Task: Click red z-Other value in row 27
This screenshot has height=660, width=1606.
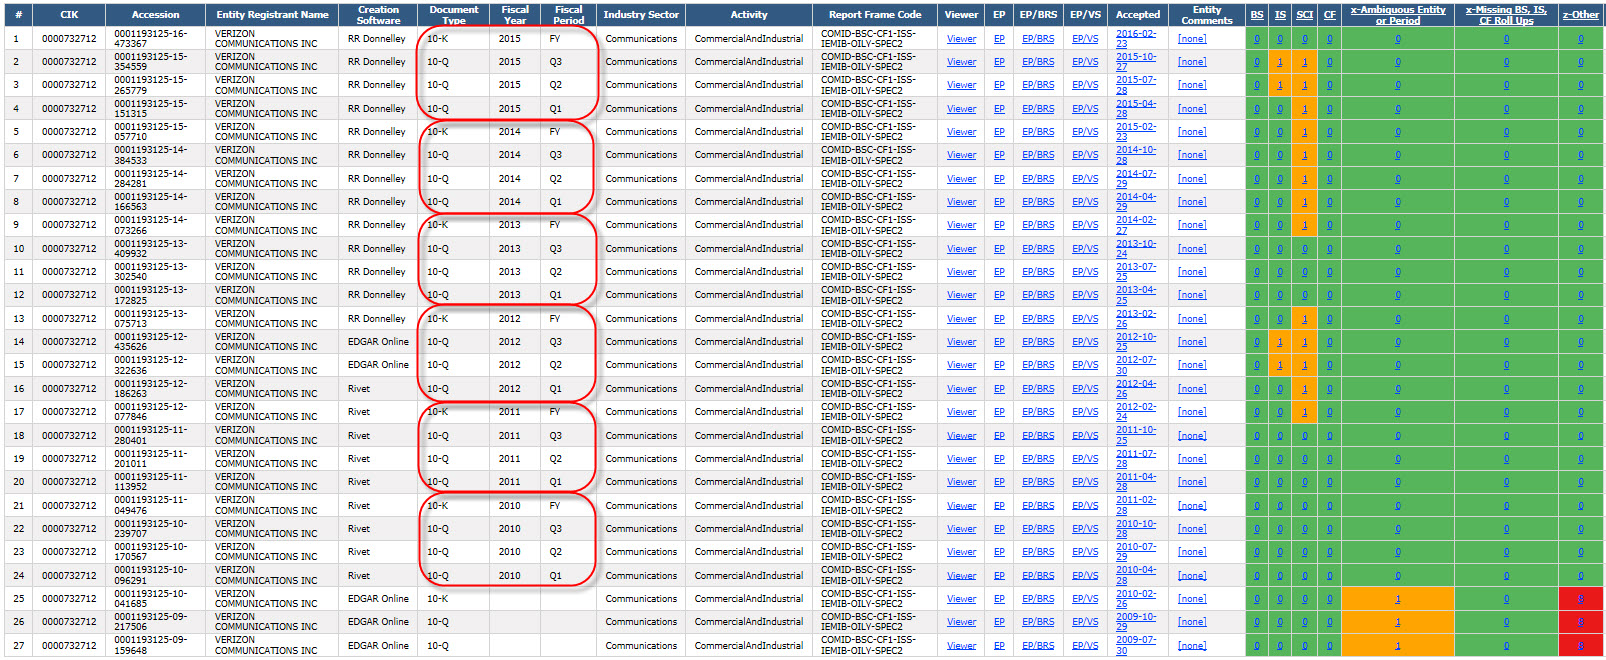Action: 1581,646
